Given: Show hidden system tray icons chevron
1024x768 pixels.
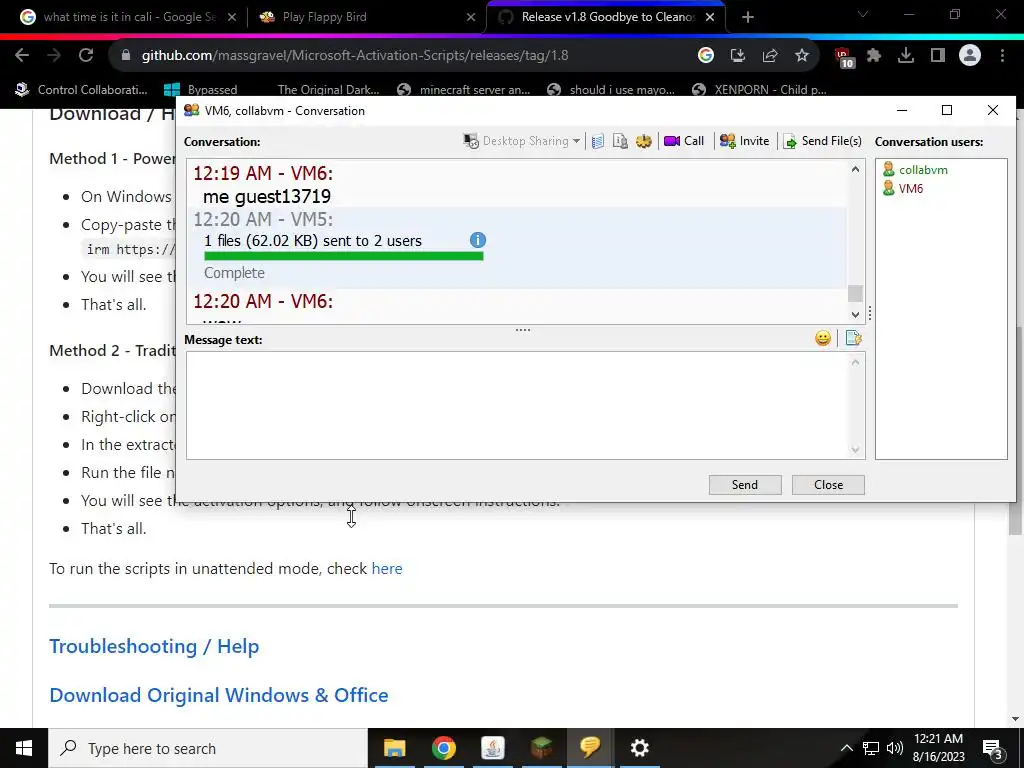Looking at the screenshot, I should pyautogui.click(x=846, y=748).
